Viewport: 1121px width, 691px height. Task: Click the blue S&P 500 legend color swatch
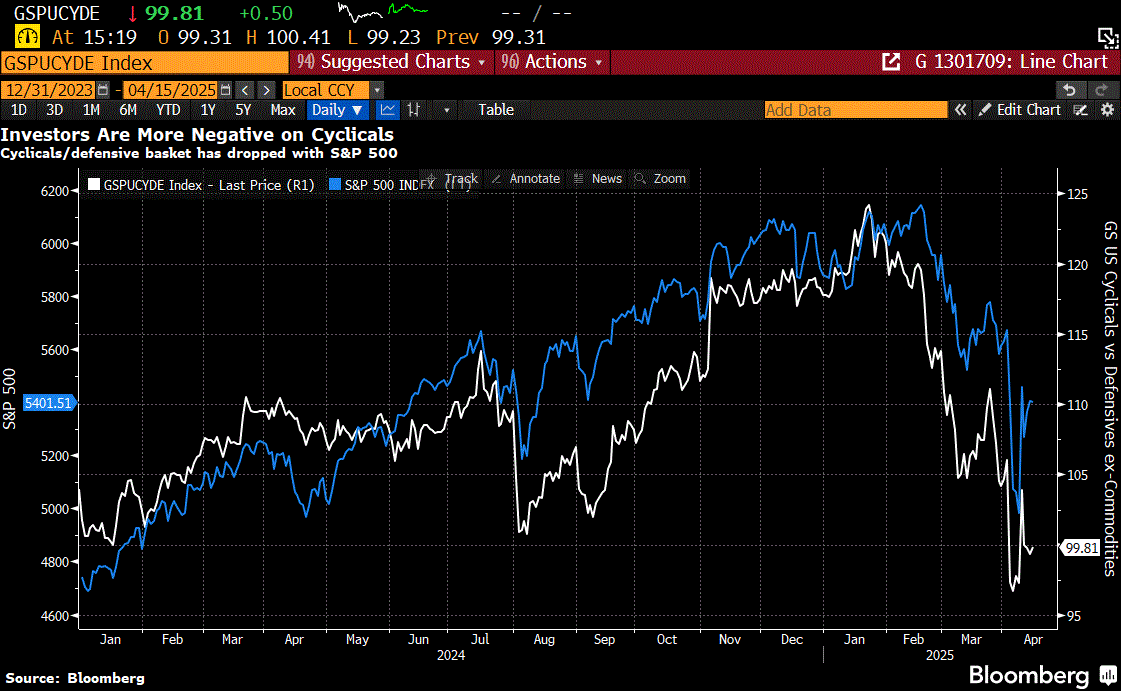334,184
